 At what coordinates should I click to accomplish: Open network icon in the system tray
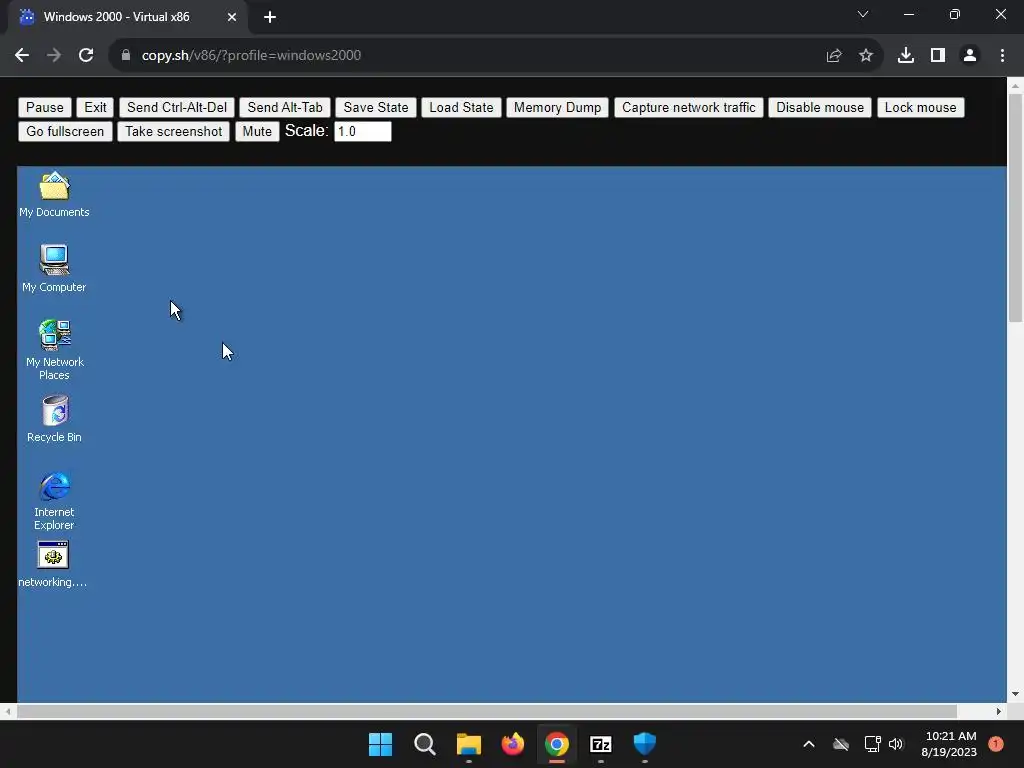coord(872,744)
